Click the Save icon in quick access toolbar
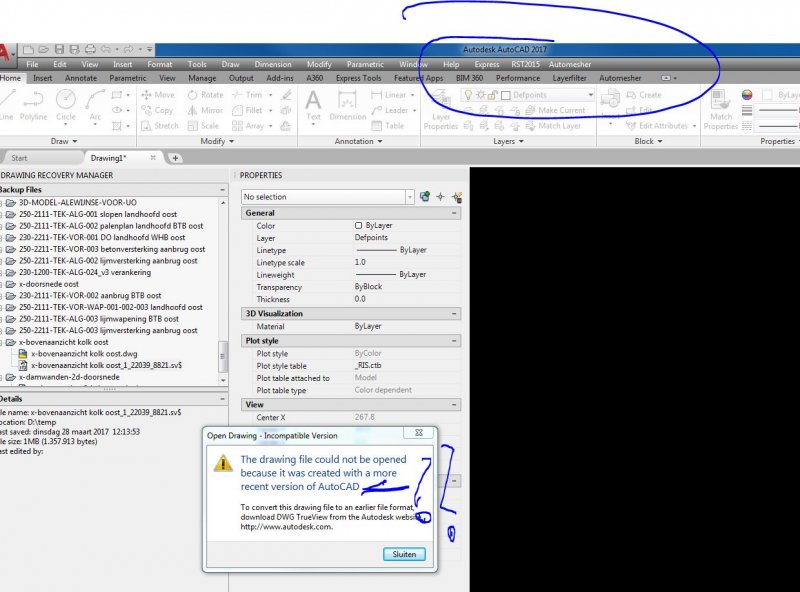 tap(59, 50)
